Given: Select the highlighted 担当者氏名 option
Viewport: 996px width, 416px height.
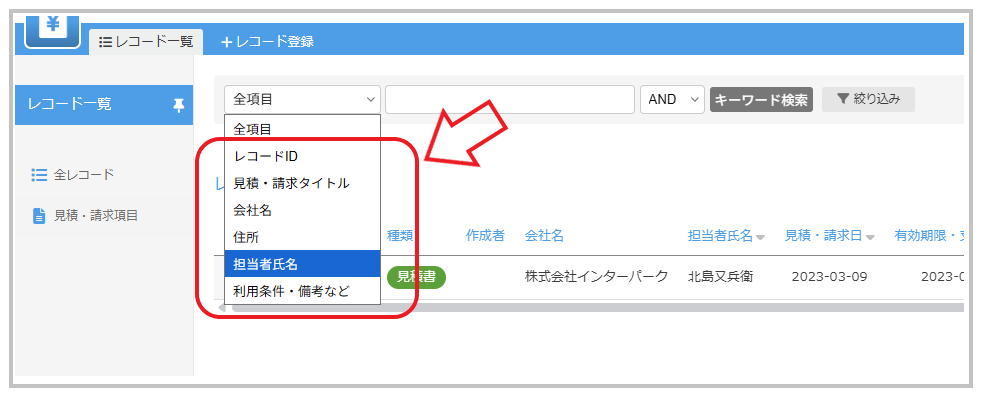Looking at the screenshot, I should pos(265,264).
